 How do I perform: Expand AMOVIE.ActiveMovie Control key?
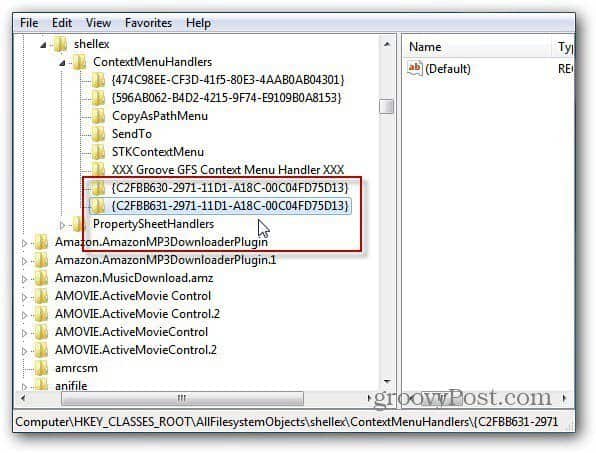click(x=24, y=297)
